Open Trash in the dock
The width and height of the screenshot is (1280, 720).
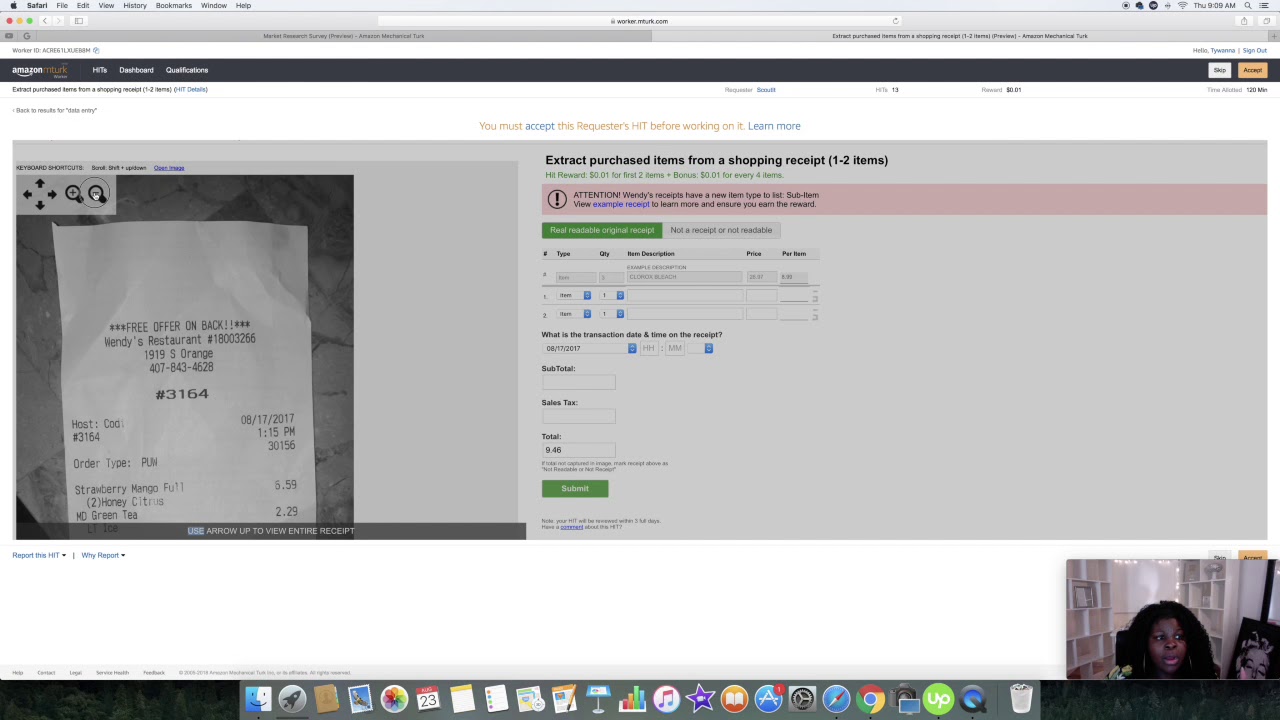1020,699
